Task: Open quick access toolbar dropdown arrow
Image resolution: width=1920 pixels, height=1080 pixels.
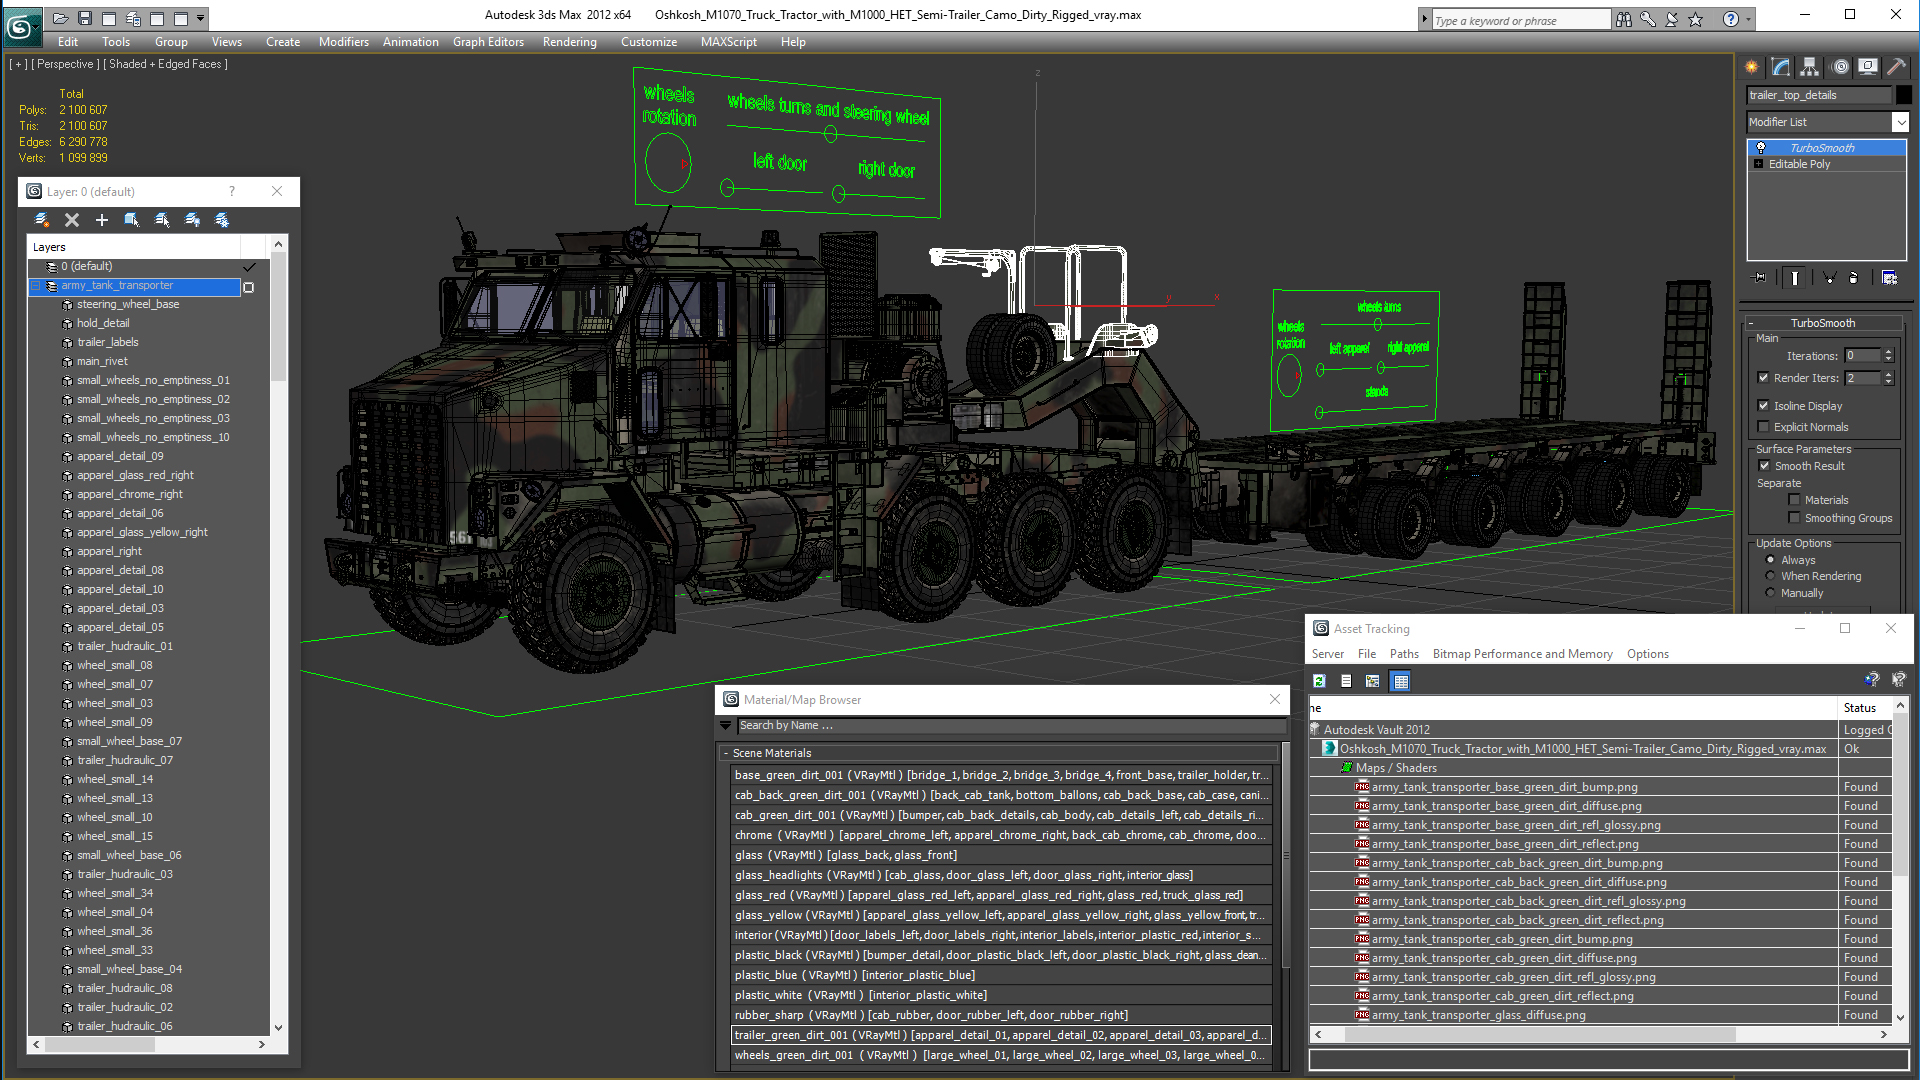Action: (x=201, y=18)
